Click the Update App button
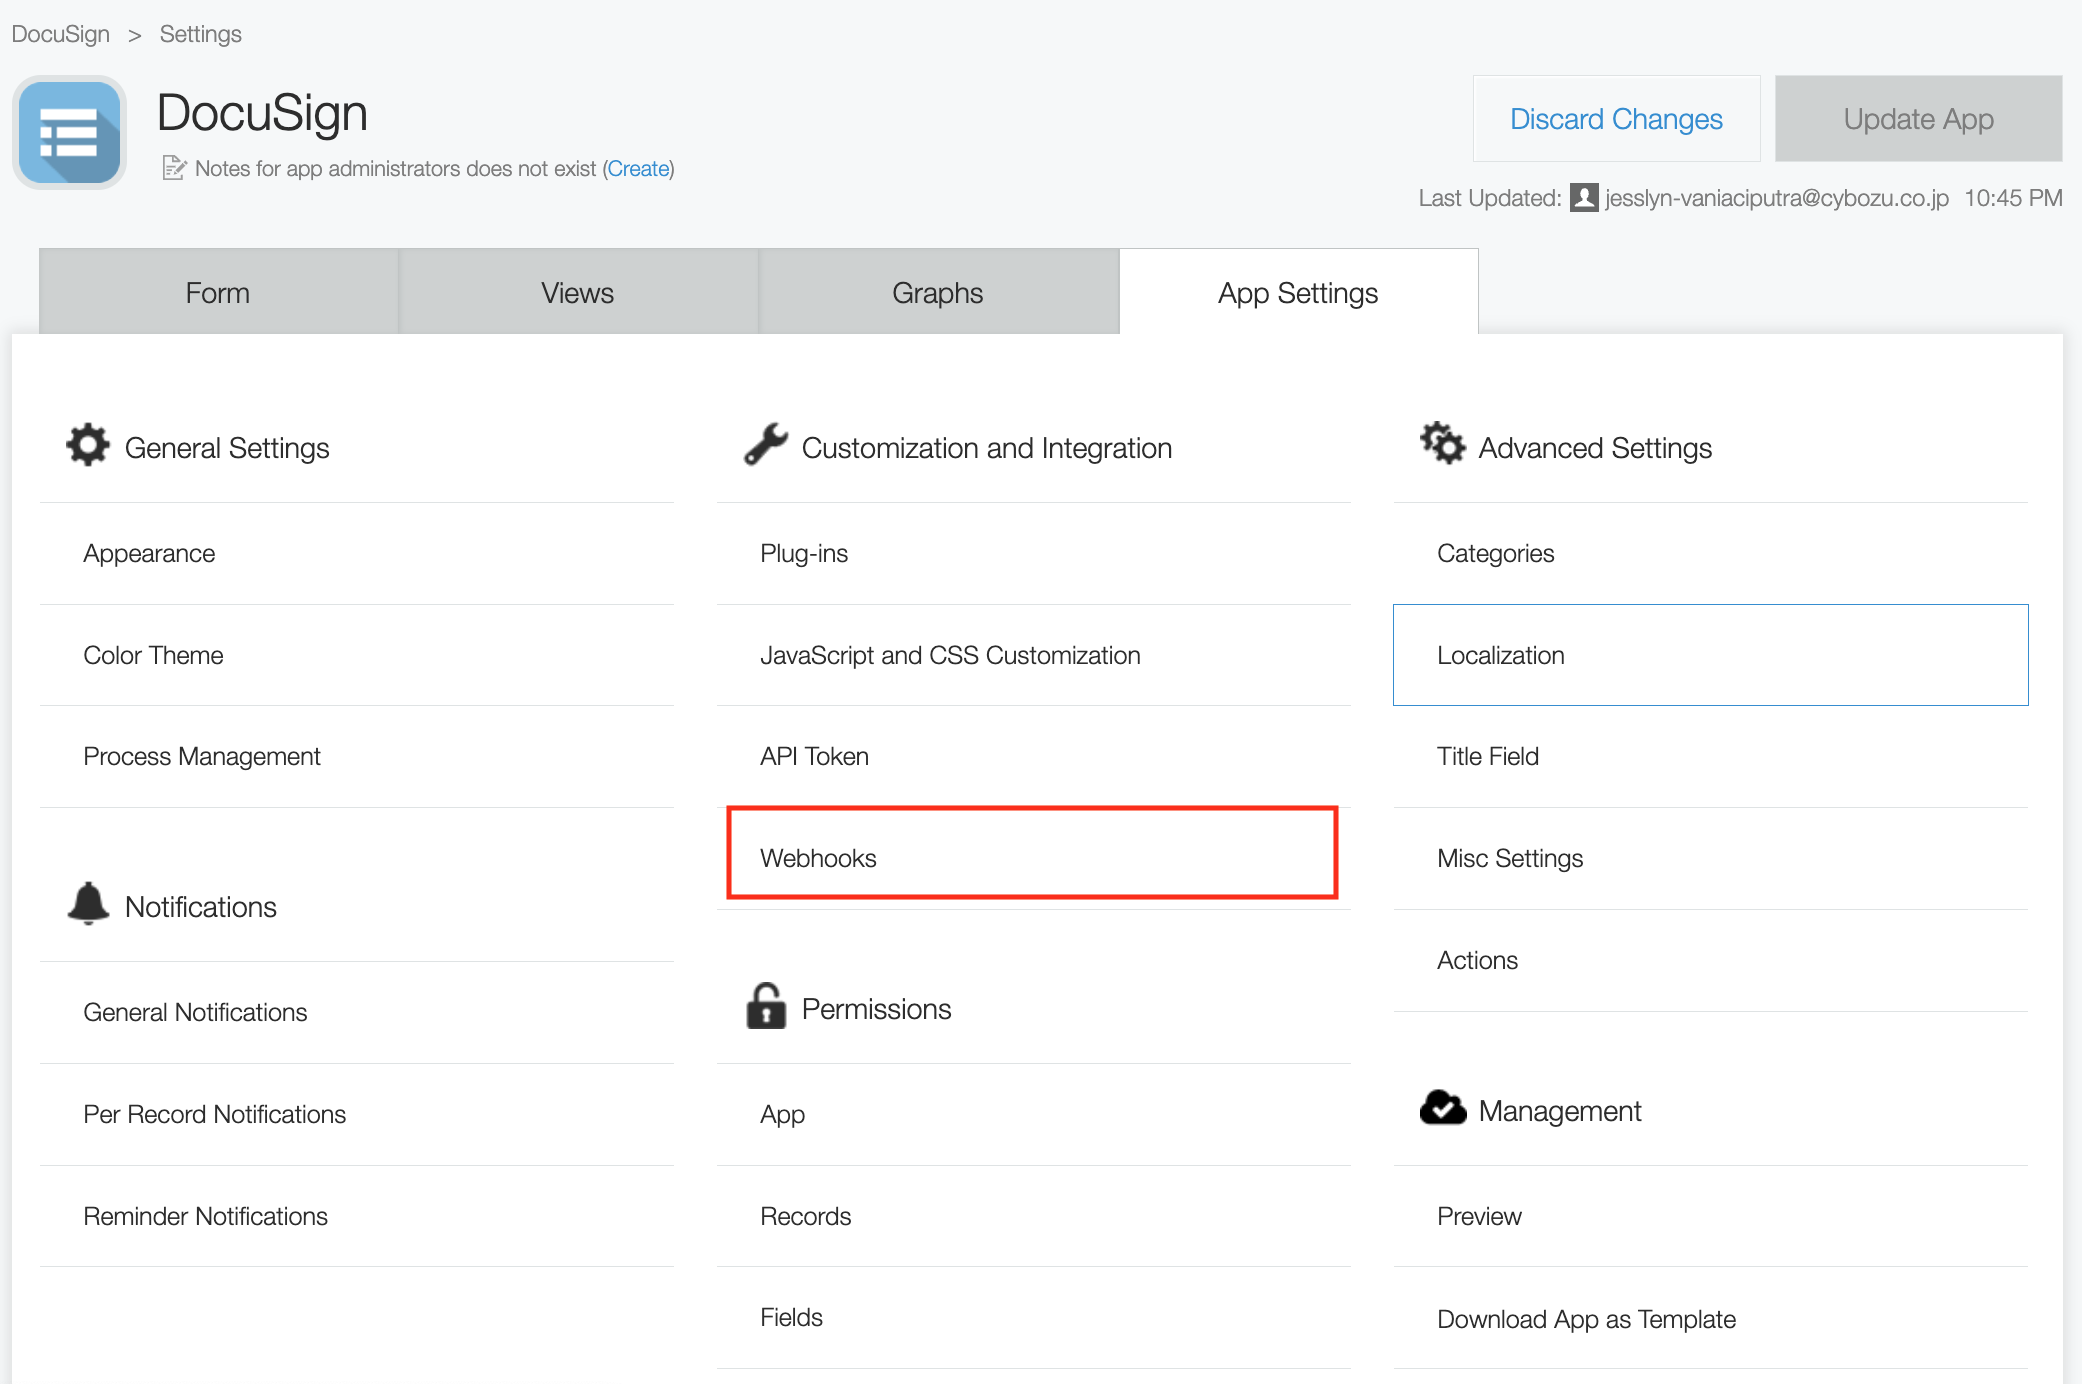This screenshot has width=2082, height=1384. coord(1918,119)
